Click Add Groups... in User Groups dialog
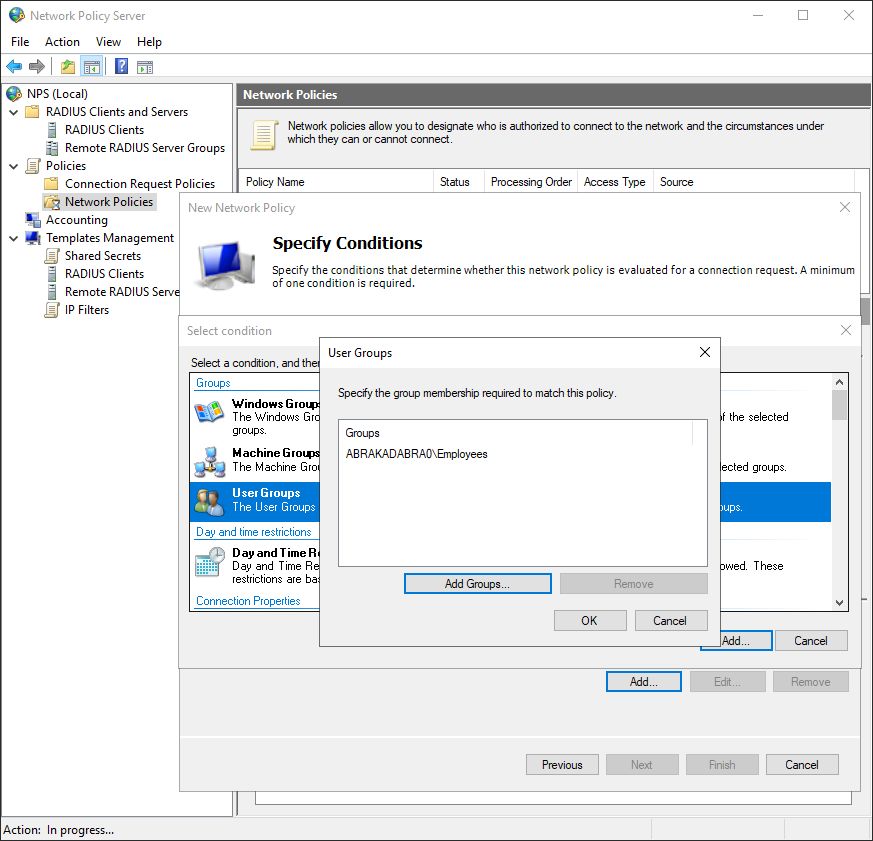This screenshot has height=841, width=873. tap(478, 584)
